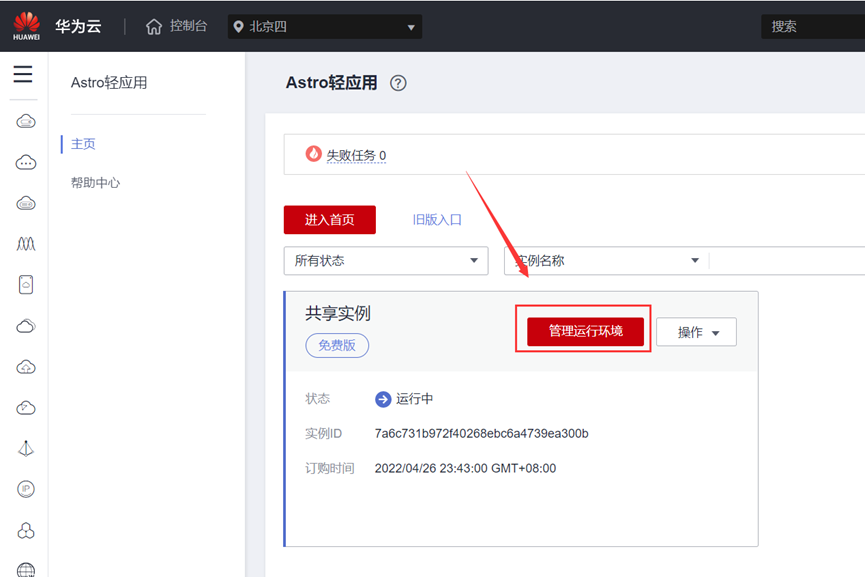Click instance ID 7a6c731b972f40268ebc6a4739ea300b
Screen dimensions: 865x577
coord(482,434)
